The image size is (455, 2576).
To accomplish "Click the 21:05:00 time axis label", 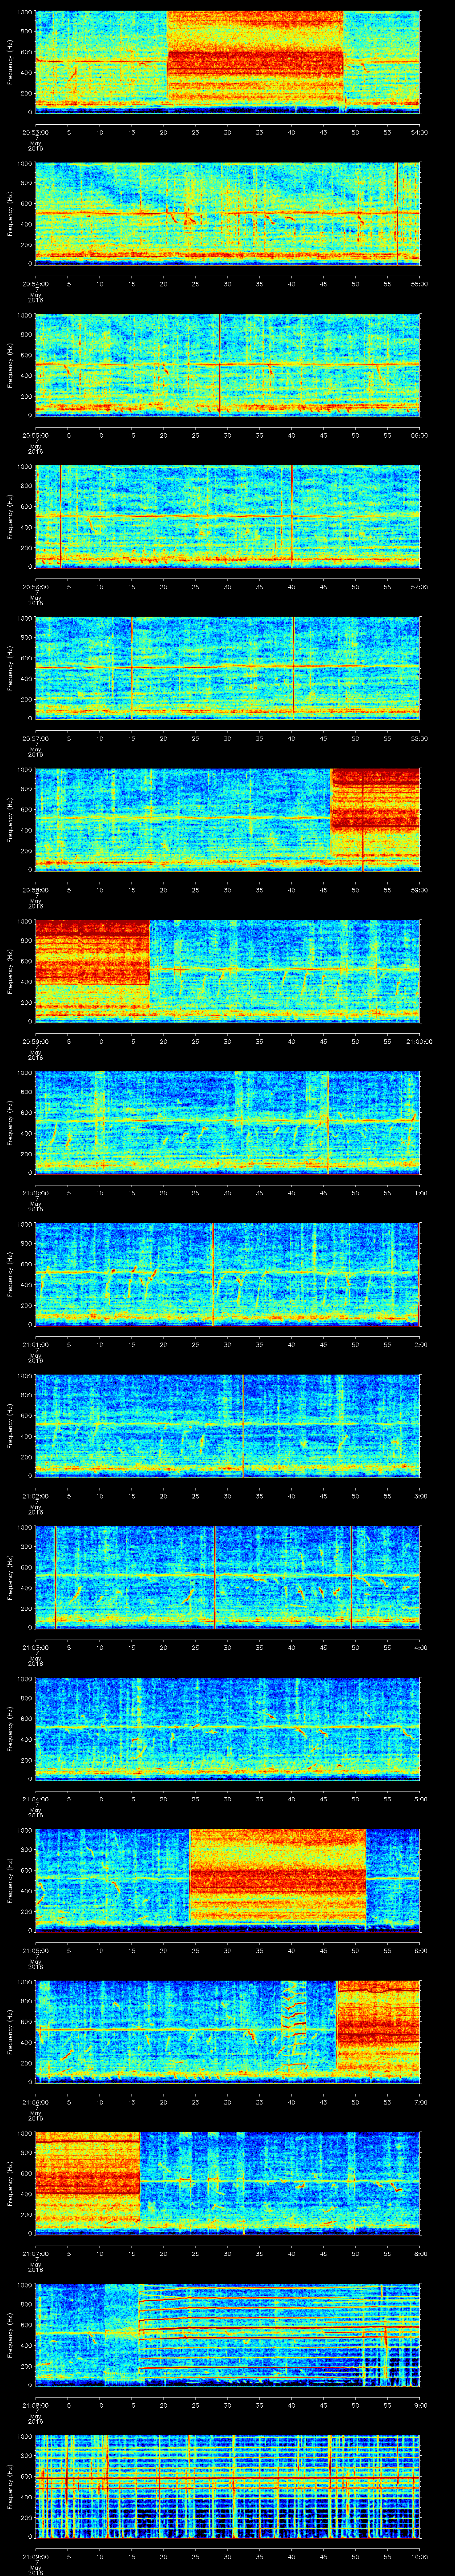I will 35,1950.
